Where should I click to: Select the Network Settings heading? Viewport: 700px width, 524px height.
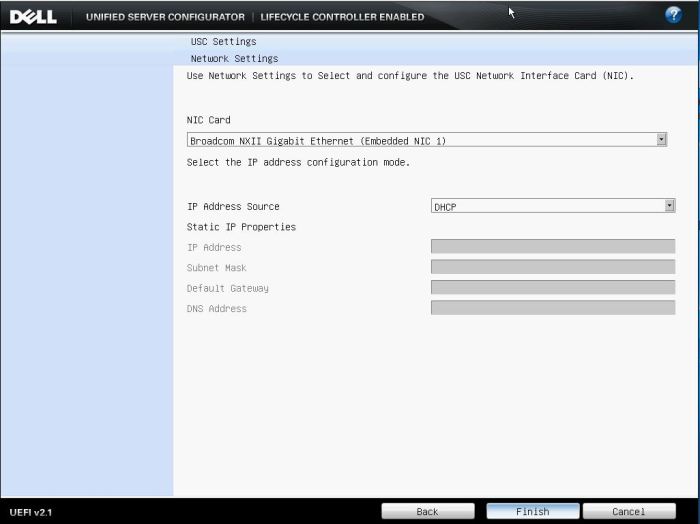234,59
